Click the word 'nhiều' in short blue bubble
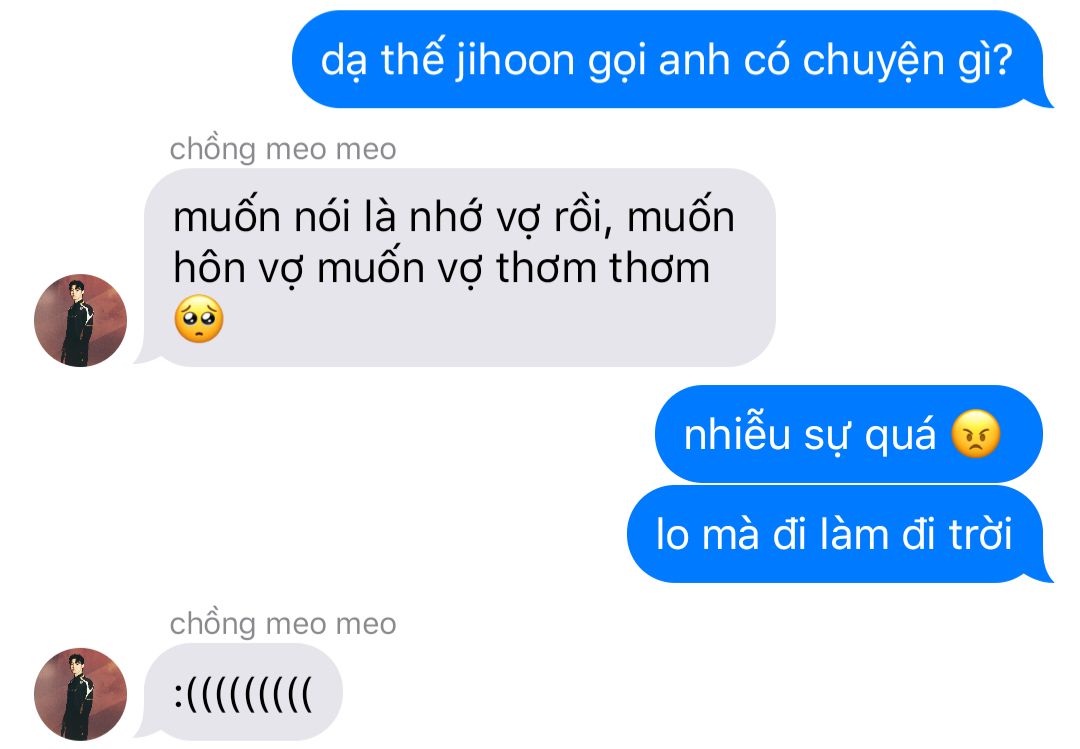The height and width of the screenshot is (749, 1080). click(x=736, y=434)
